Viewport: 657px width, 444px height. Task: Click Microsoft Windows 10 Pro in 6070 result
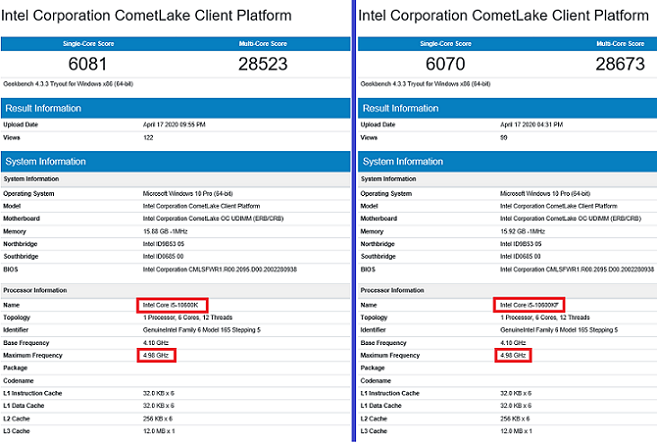point(545,194)
